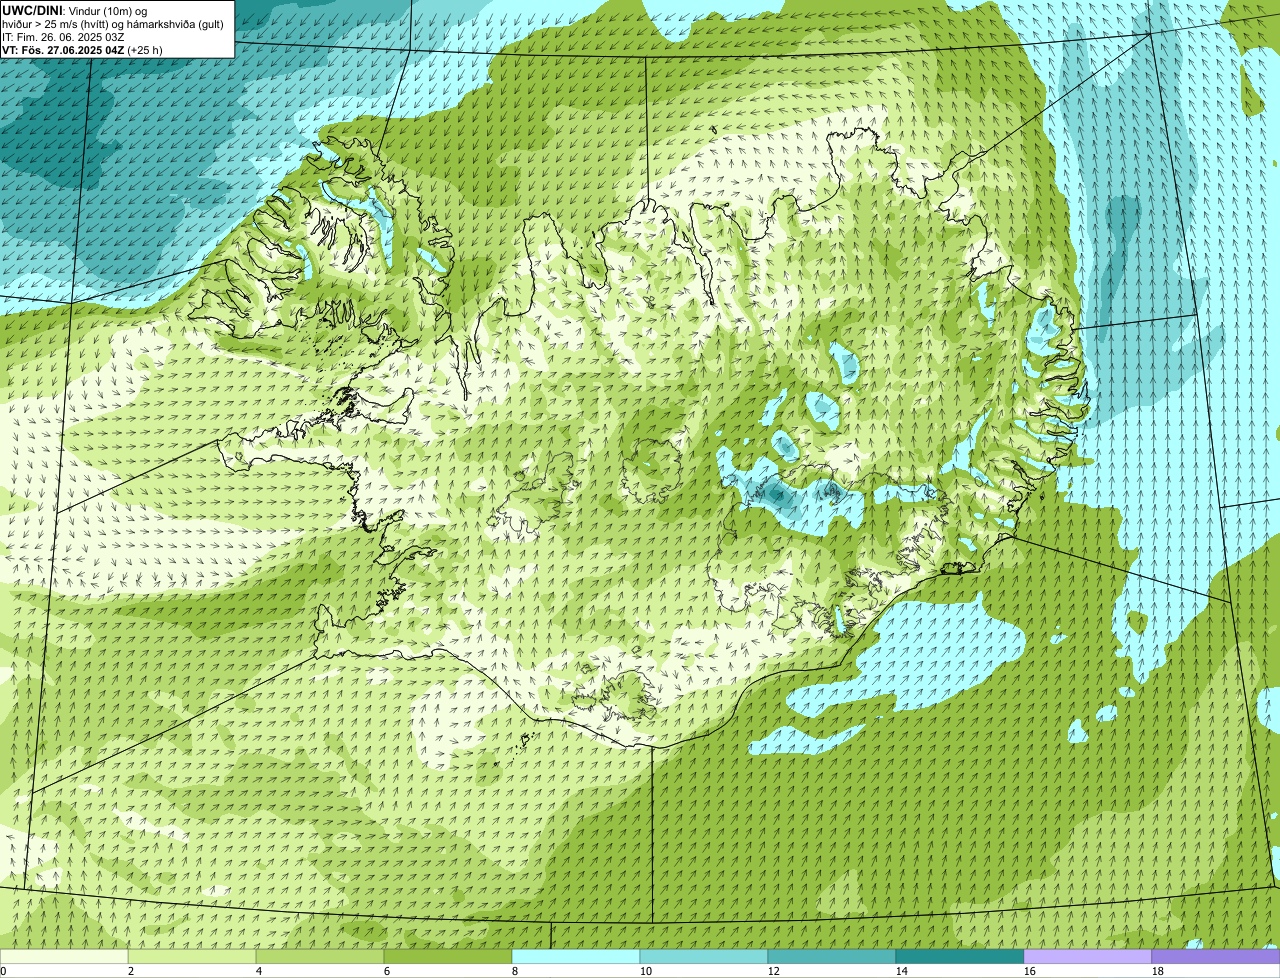Click the 4–6 m/s light green legend swatch
The height and width of the screenshot is (978, 1280).
point(320,957)
